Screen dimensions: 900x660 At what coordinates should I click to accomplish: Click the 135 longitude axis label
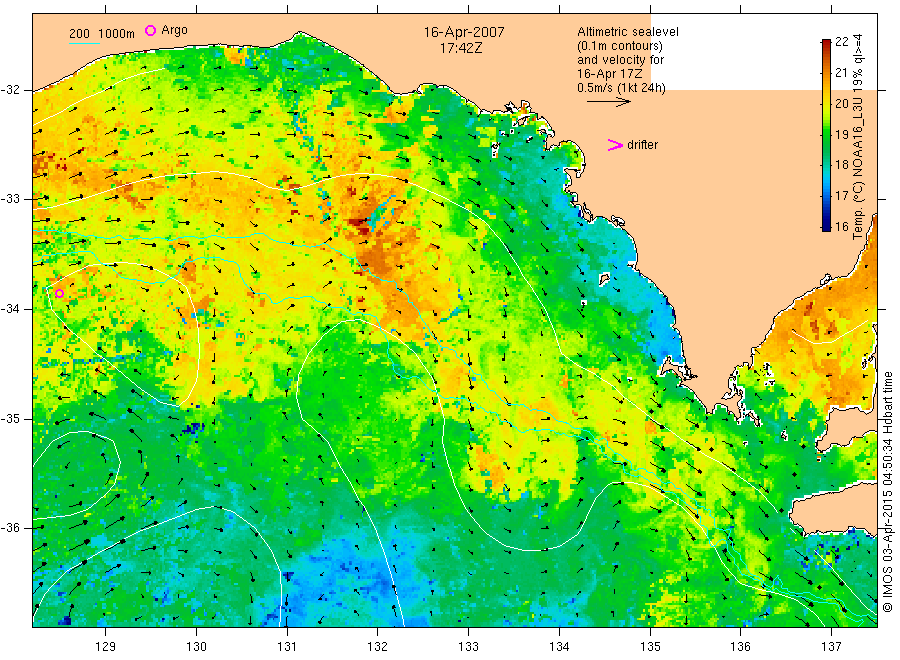click(x=650, y=647)
